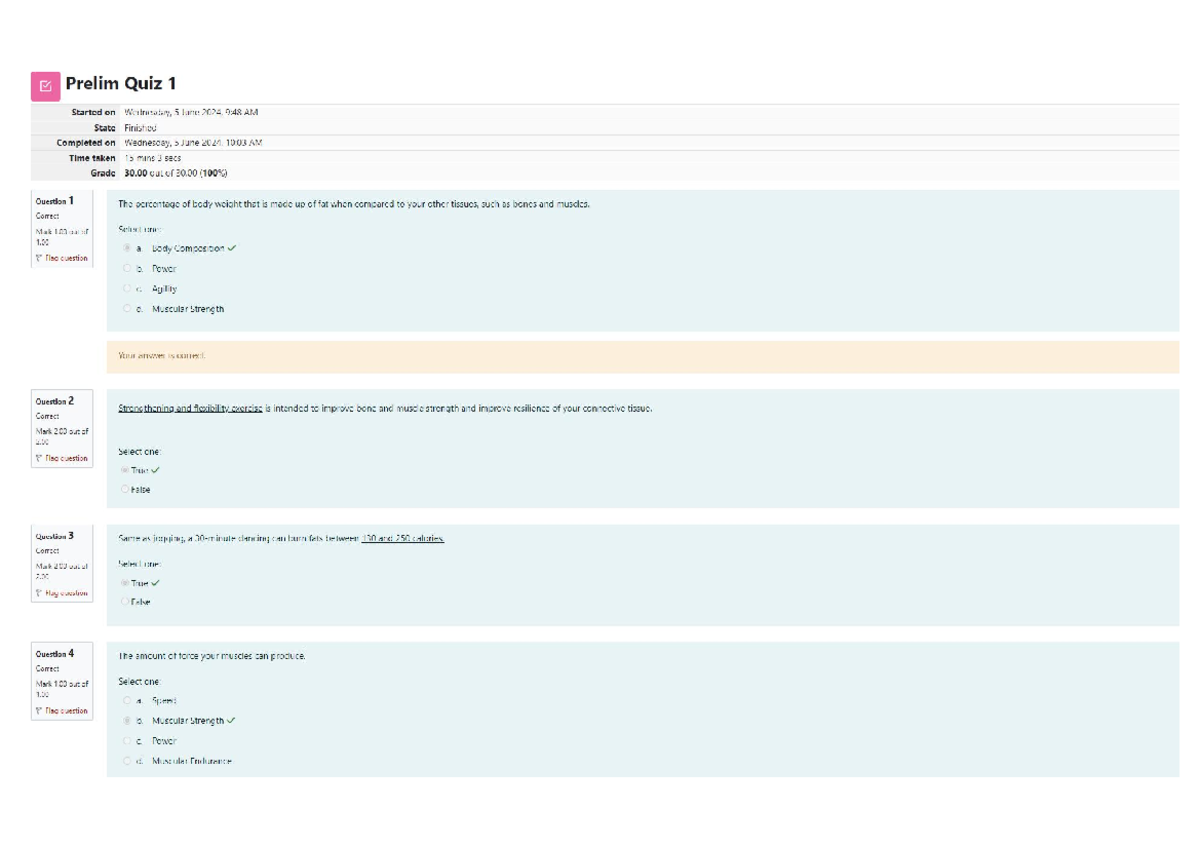This screenshot has width=1200, height=848.
Task: Click the flag icon for Question 2
Action: tap(39, 458)
